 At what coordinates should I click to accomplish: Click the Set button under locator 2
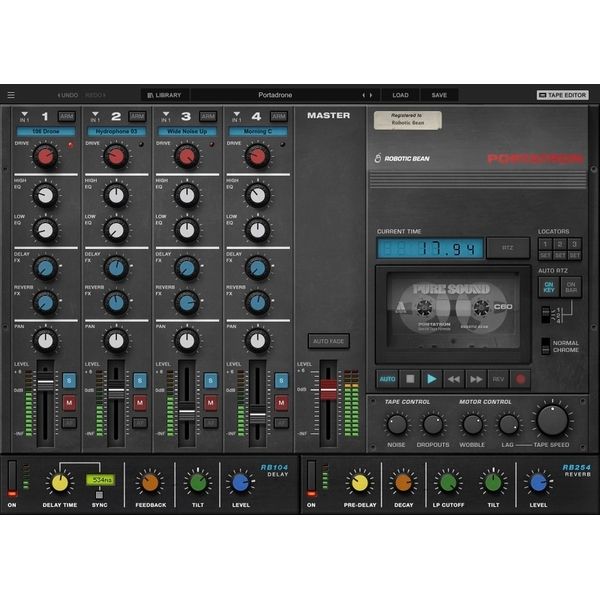click(x=560, y=255)
